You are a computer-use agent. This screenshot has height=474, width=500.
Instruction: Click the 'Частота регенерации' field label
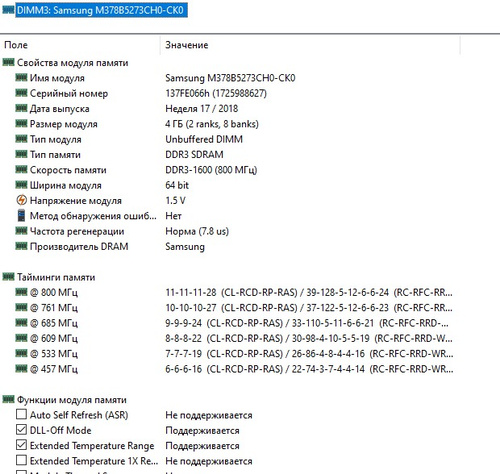(x=77, y=231)
